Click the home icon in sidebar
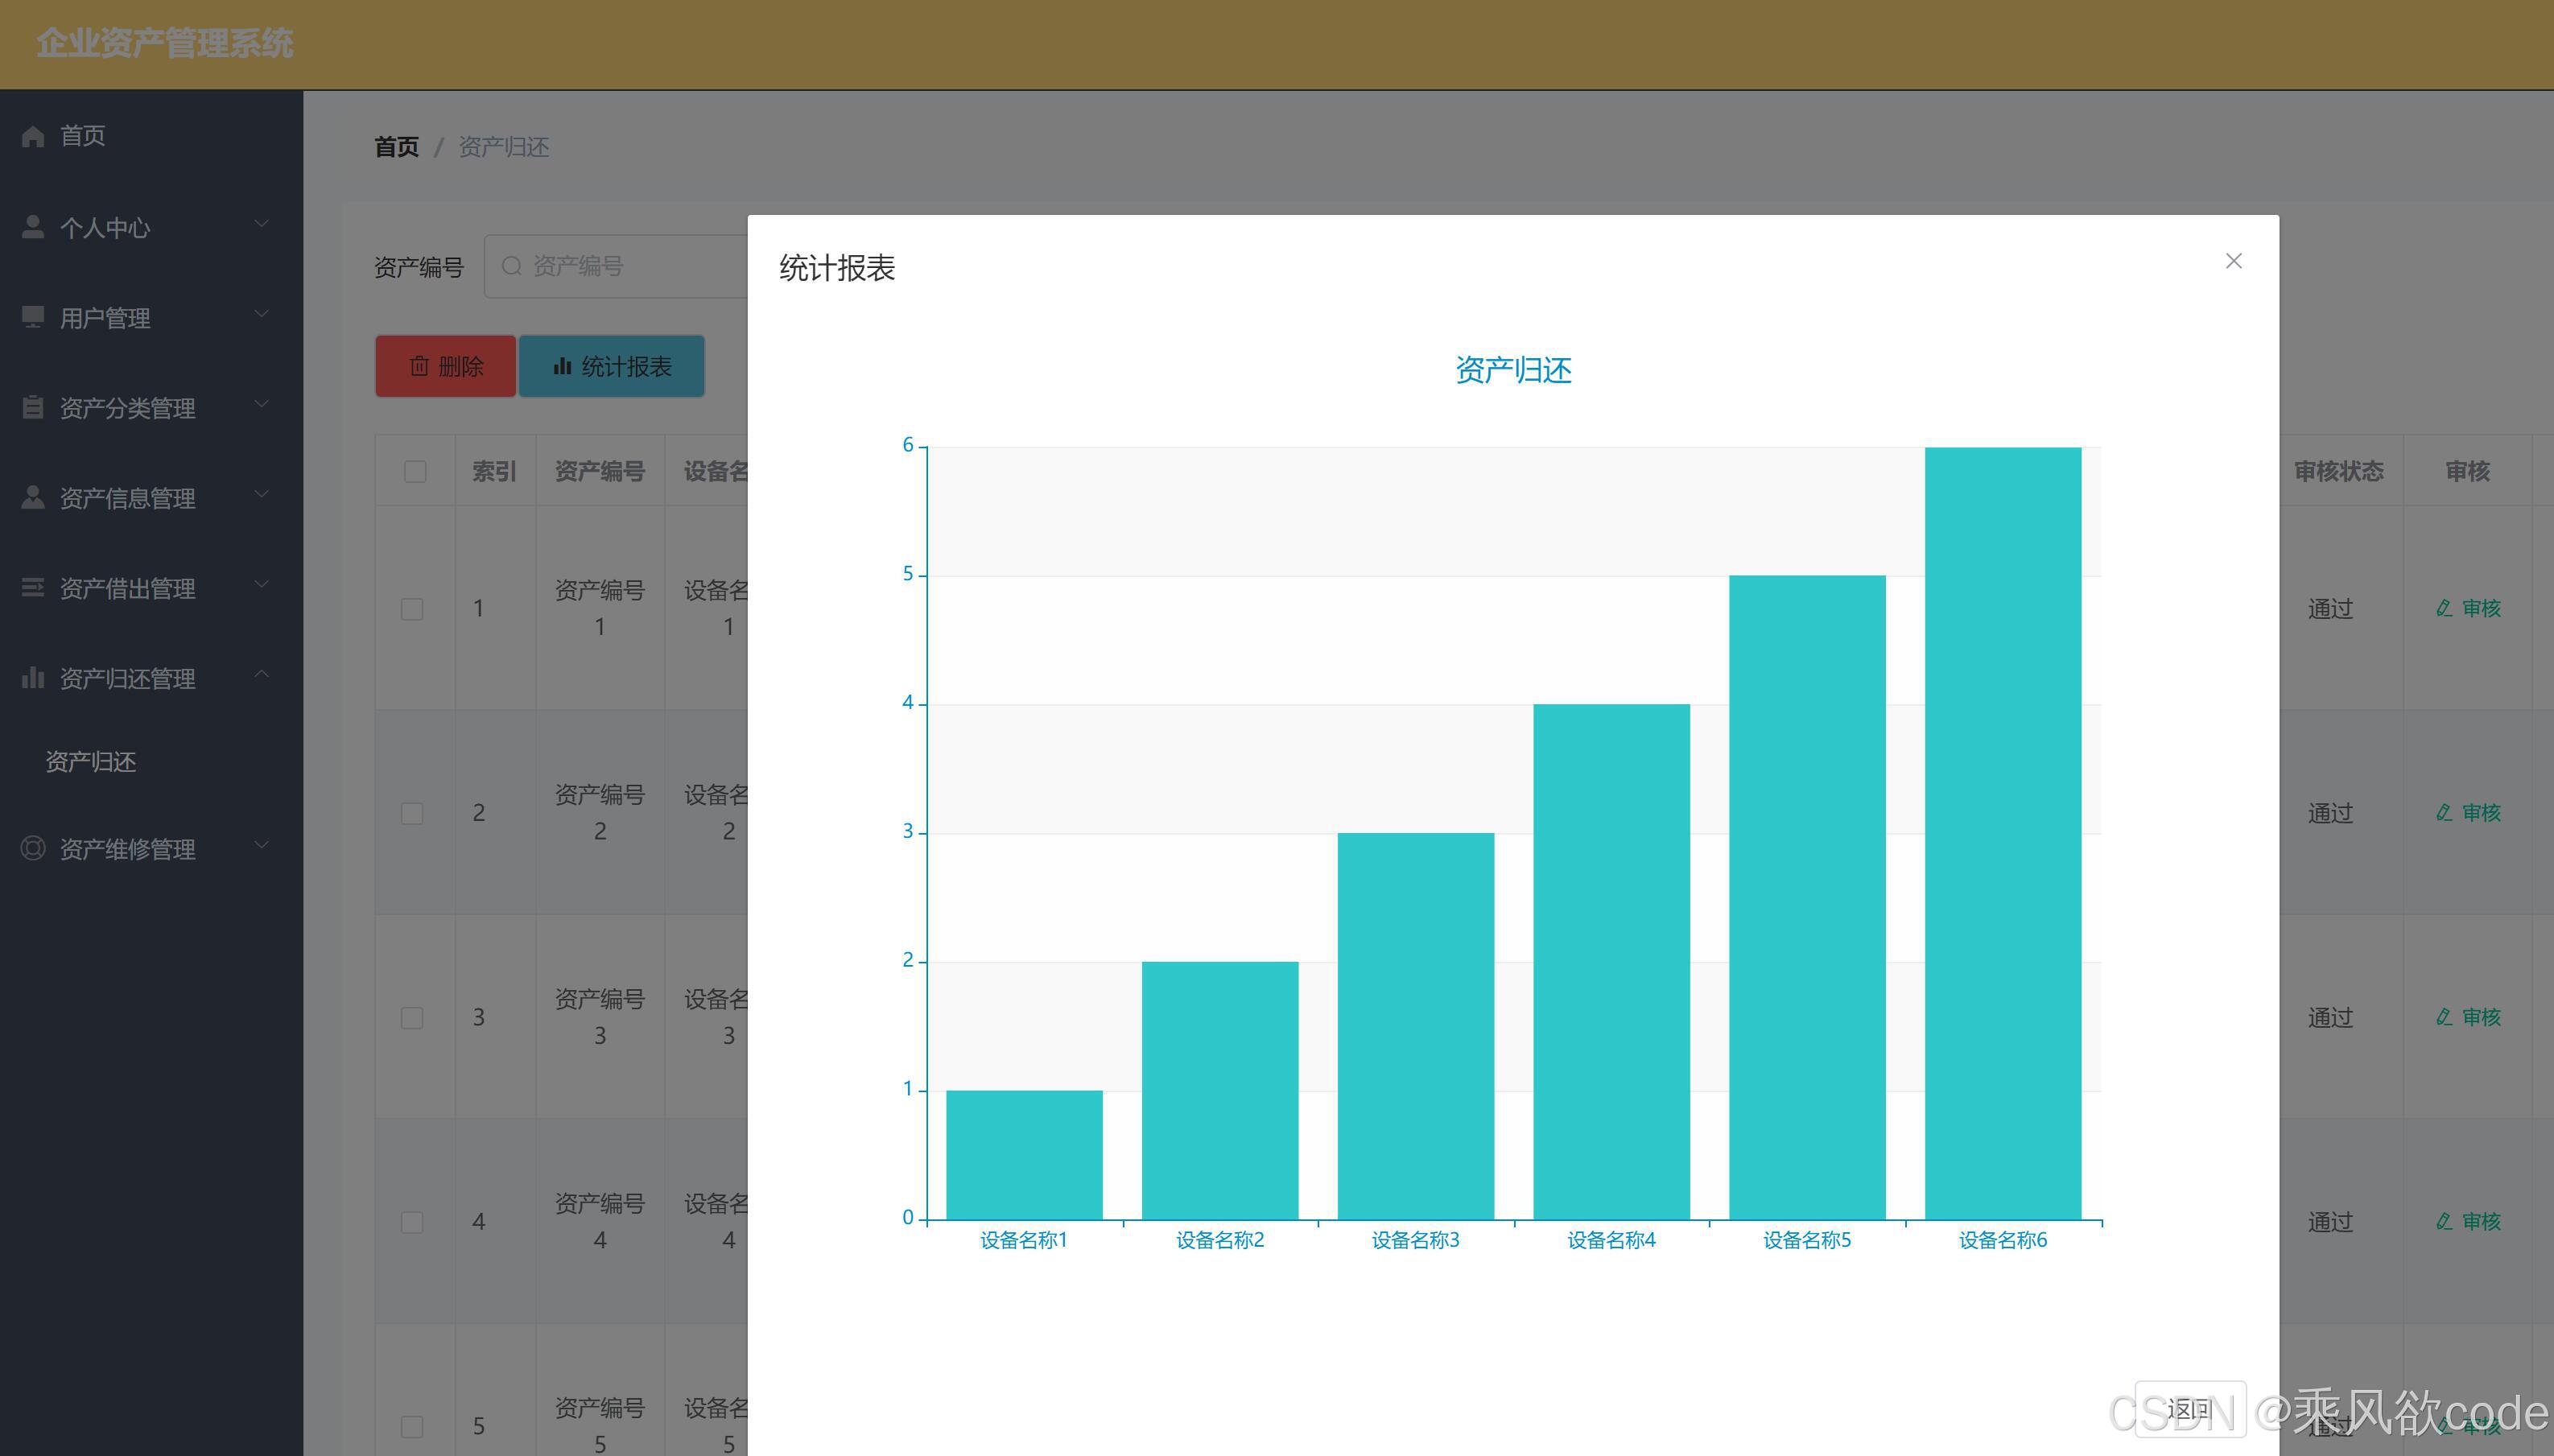This screenshot has height=1456, width=2554. 33,136
